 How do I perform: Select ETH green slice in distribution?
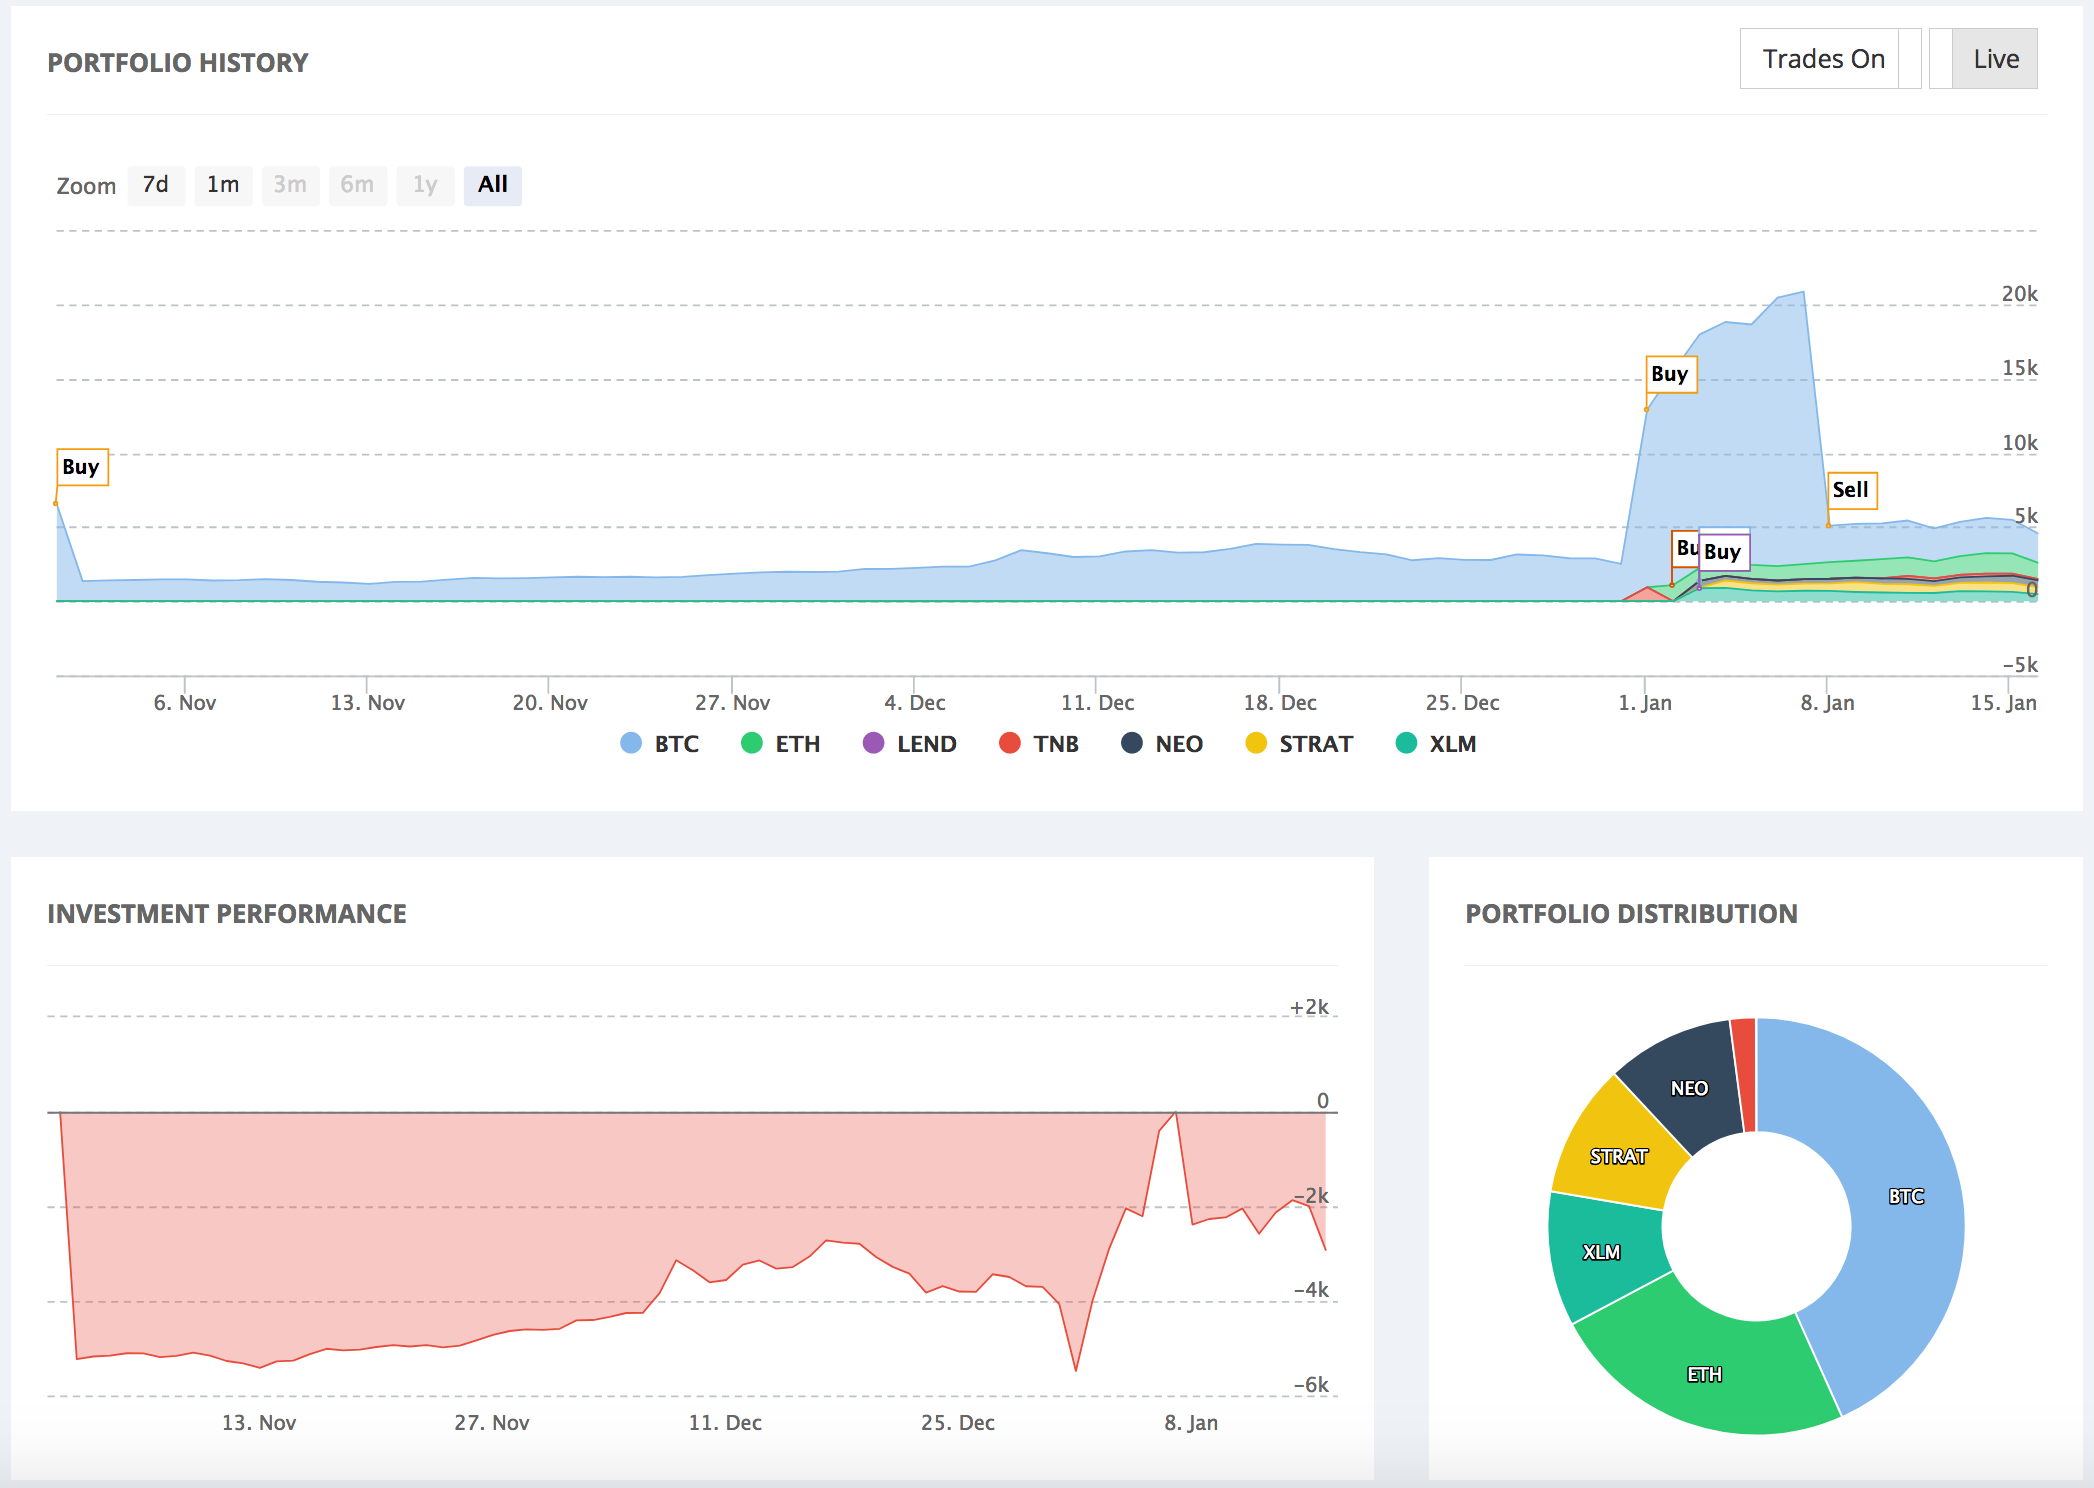(x=1704, y=1374)
